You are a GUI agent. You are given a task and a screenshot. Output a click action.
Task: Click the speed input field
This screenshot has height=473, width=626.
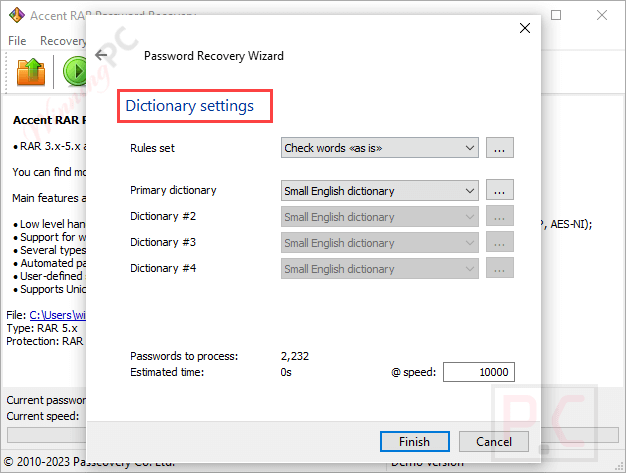click(x=479, y=372)
